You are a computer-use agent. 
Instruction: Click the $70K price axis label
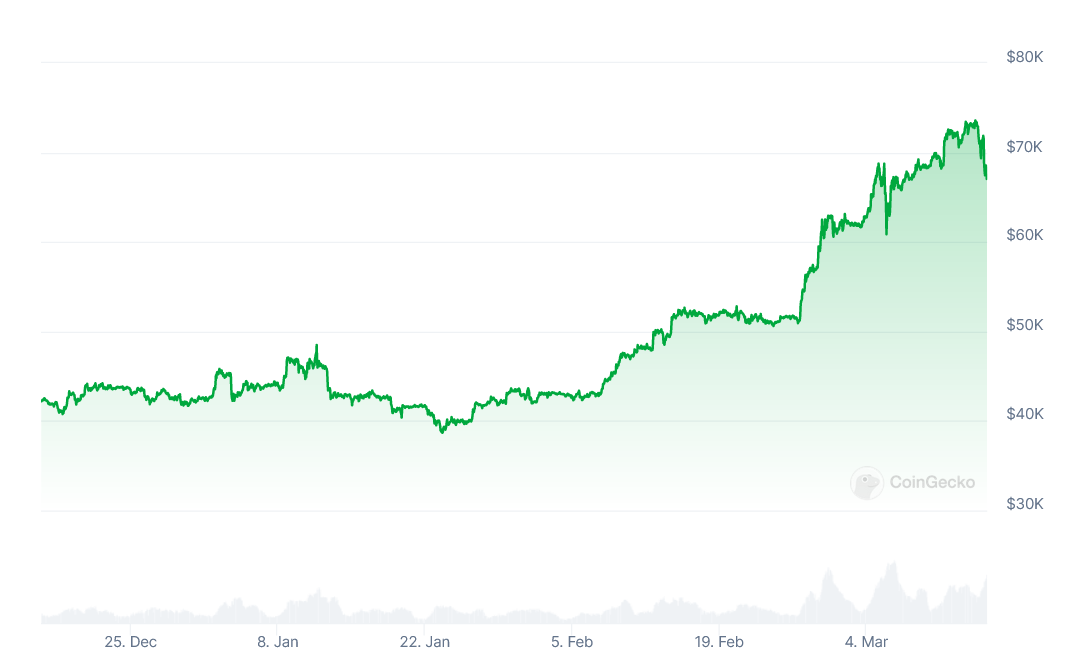[1025, 147]
